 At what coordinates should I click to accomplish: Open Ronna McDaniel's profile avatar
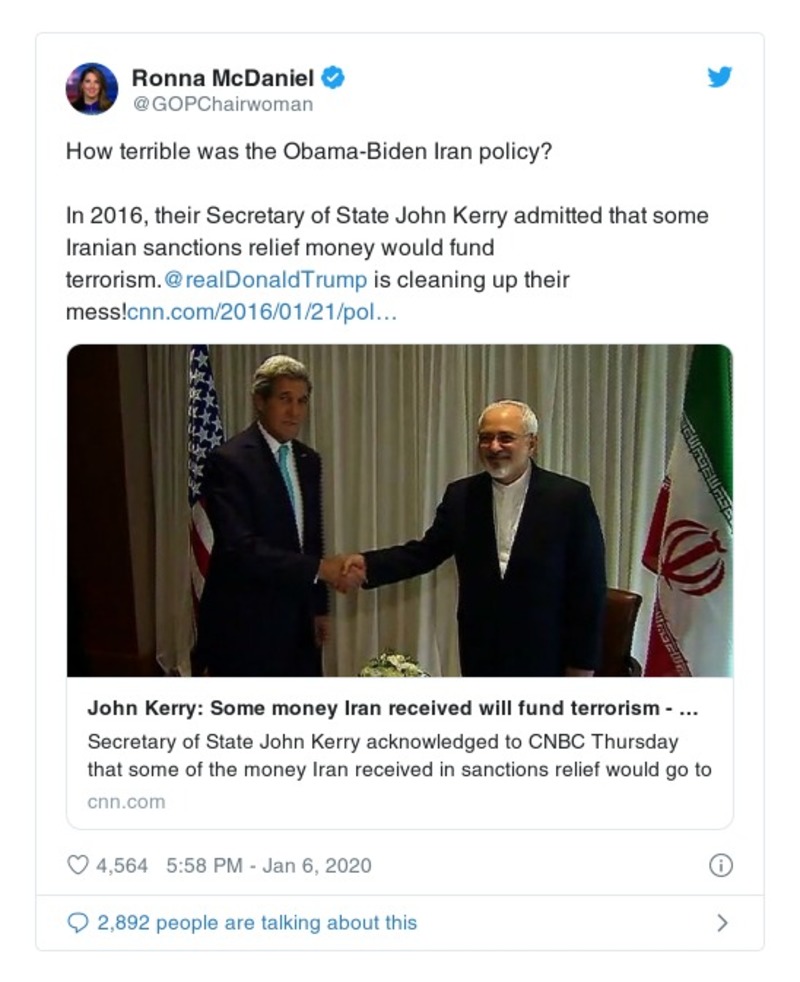click(x=92, y=88)
